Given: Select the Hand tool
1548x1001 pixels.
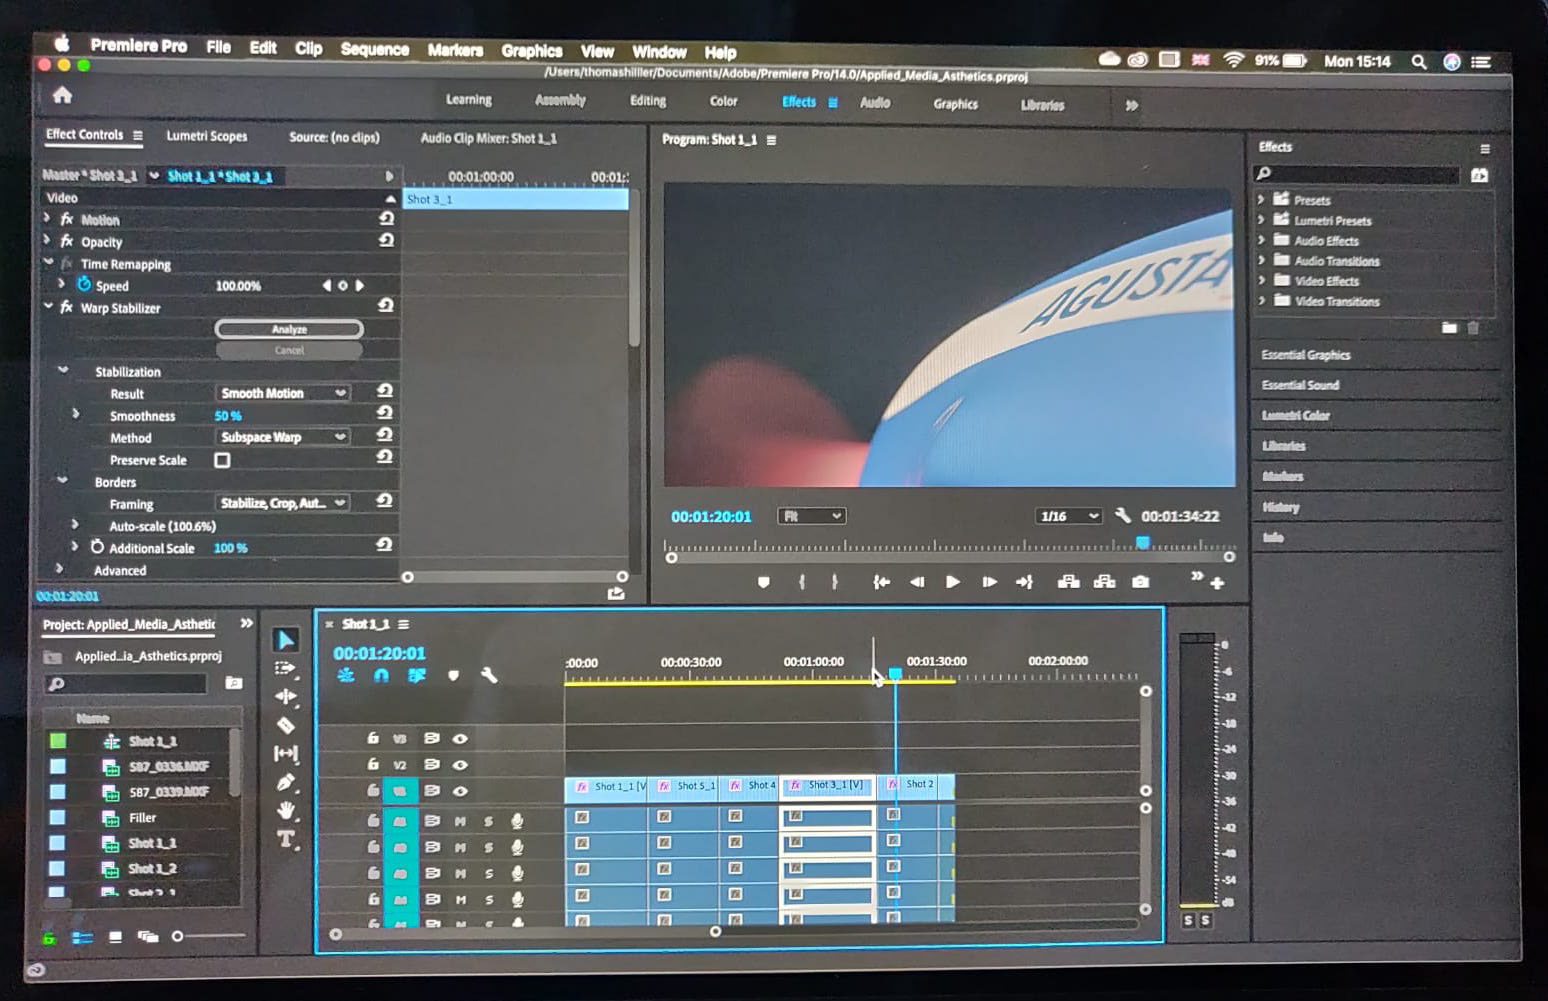Looking at the screenshot, I should click(x=286, y=810).
